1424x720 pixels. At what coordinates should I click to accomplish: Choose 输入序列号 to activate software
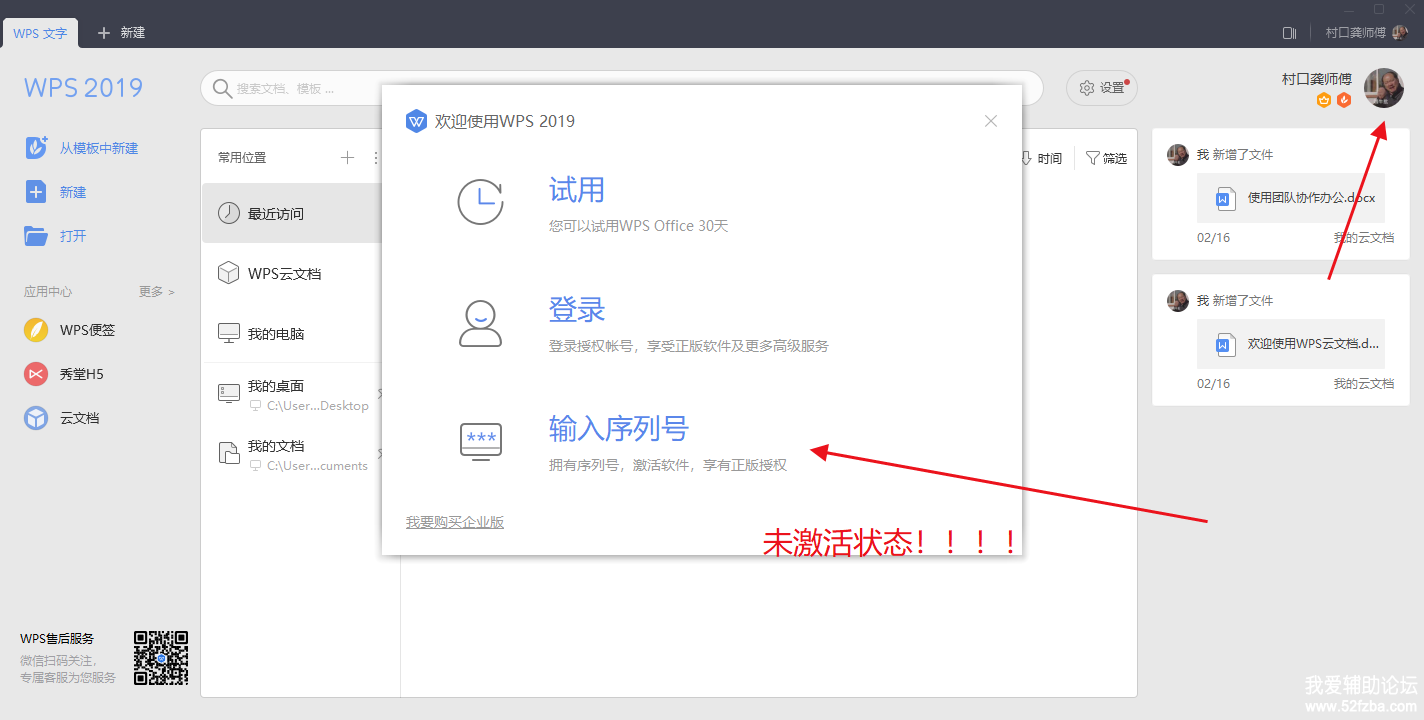point(619,429)
